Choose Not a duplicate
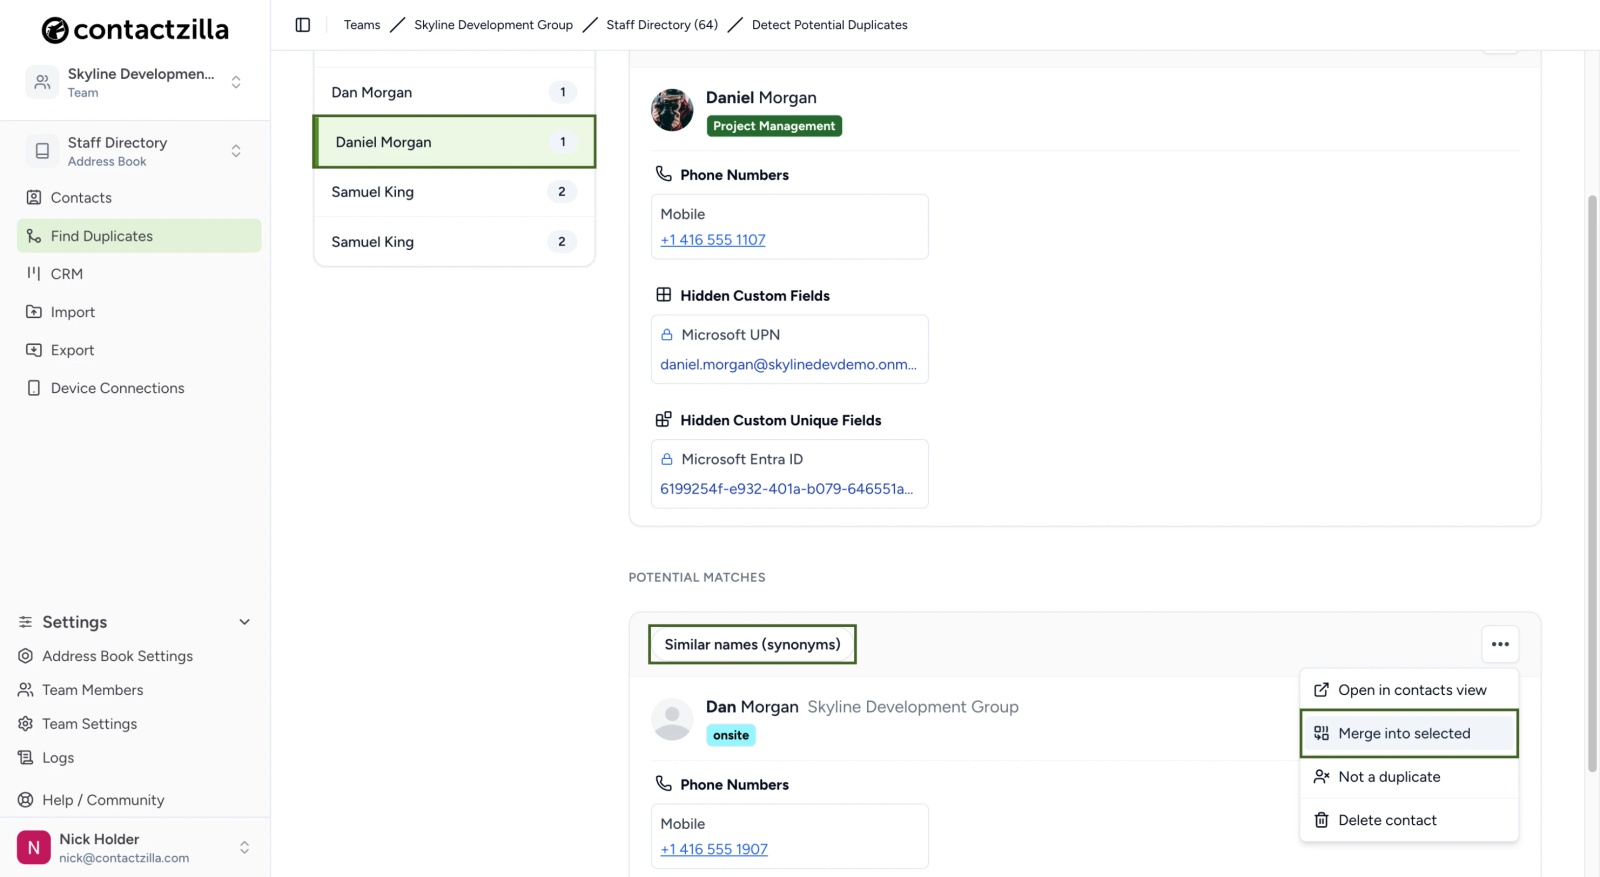Screen dimensions: 1600x877 pyautogui.click(x=1409, y=777)
